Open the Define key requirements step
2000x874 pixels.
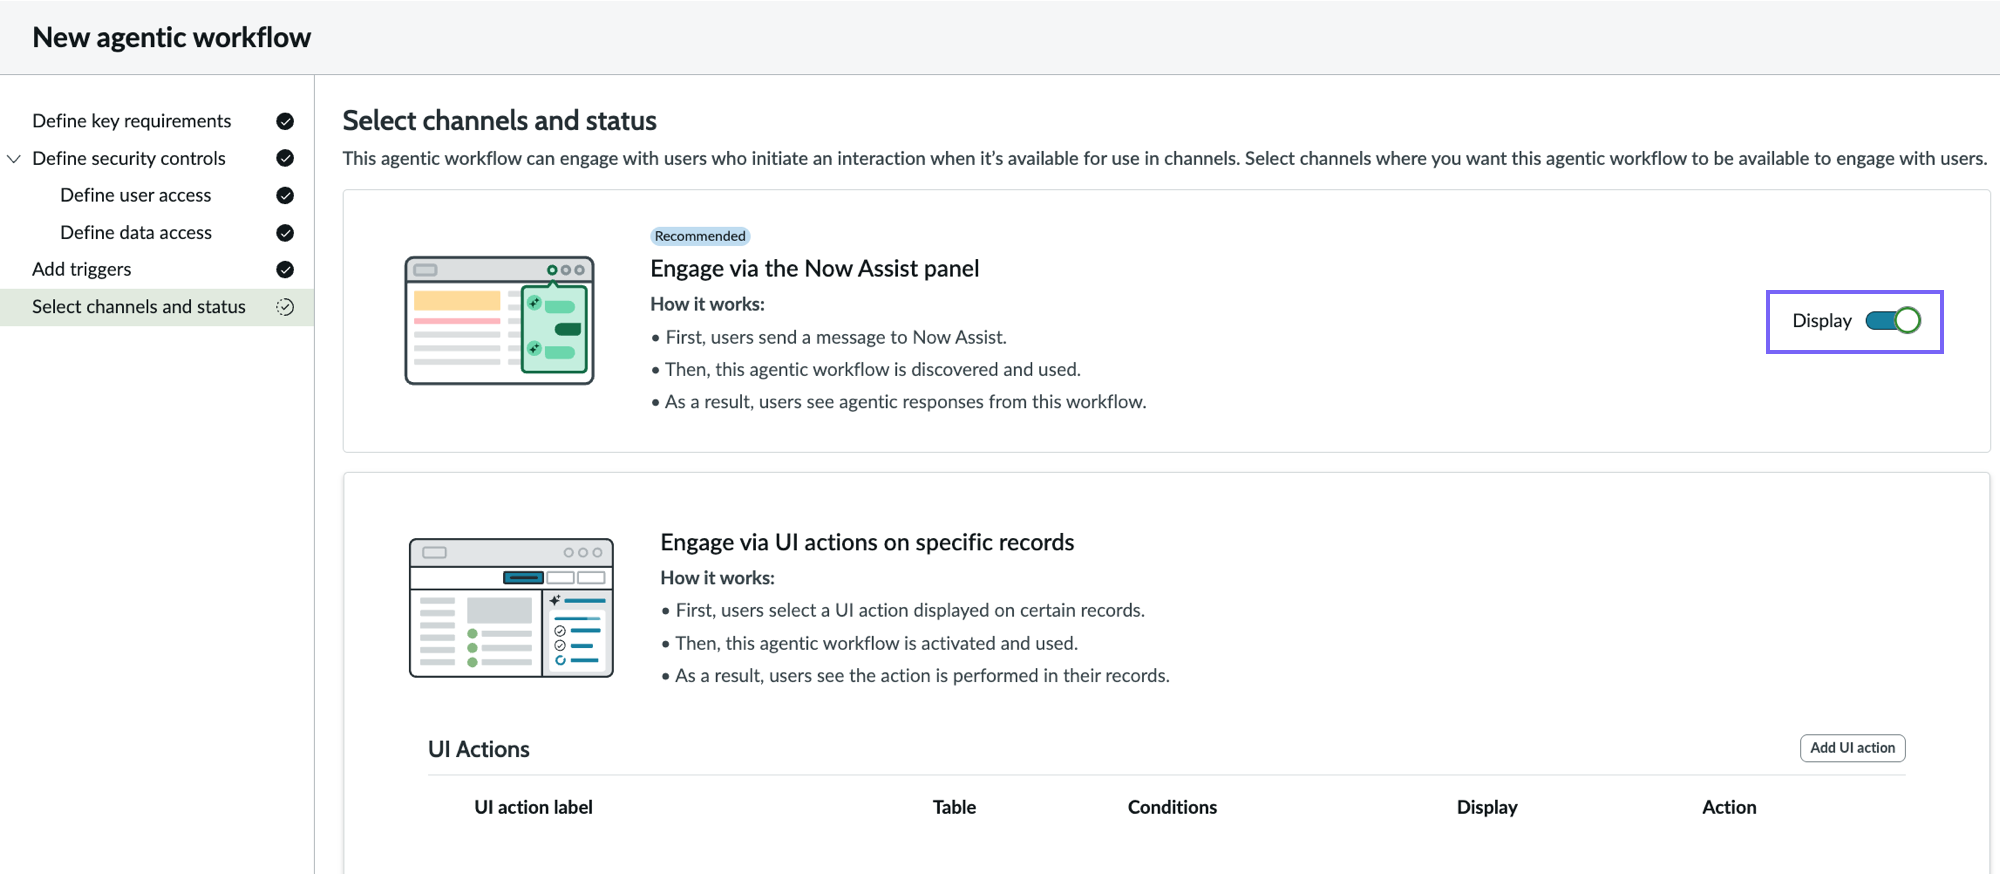pyautogui.click(x=131, y=121)
